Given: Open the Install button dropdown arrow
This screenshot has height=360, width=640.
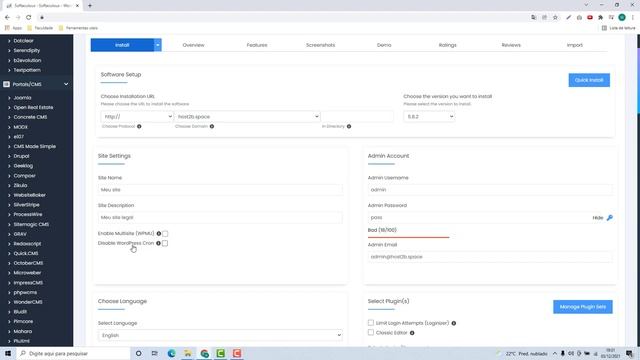Looking at the screenshot, I should [158, 45].
